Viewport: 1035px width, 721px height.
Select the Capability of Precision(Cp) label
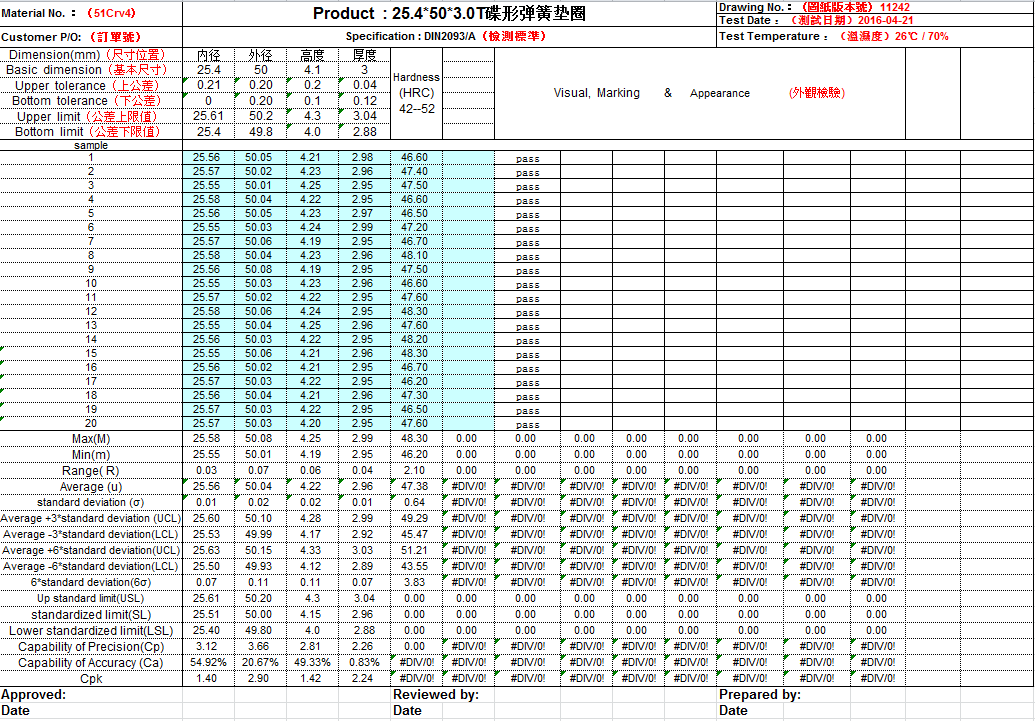[91, 646]
